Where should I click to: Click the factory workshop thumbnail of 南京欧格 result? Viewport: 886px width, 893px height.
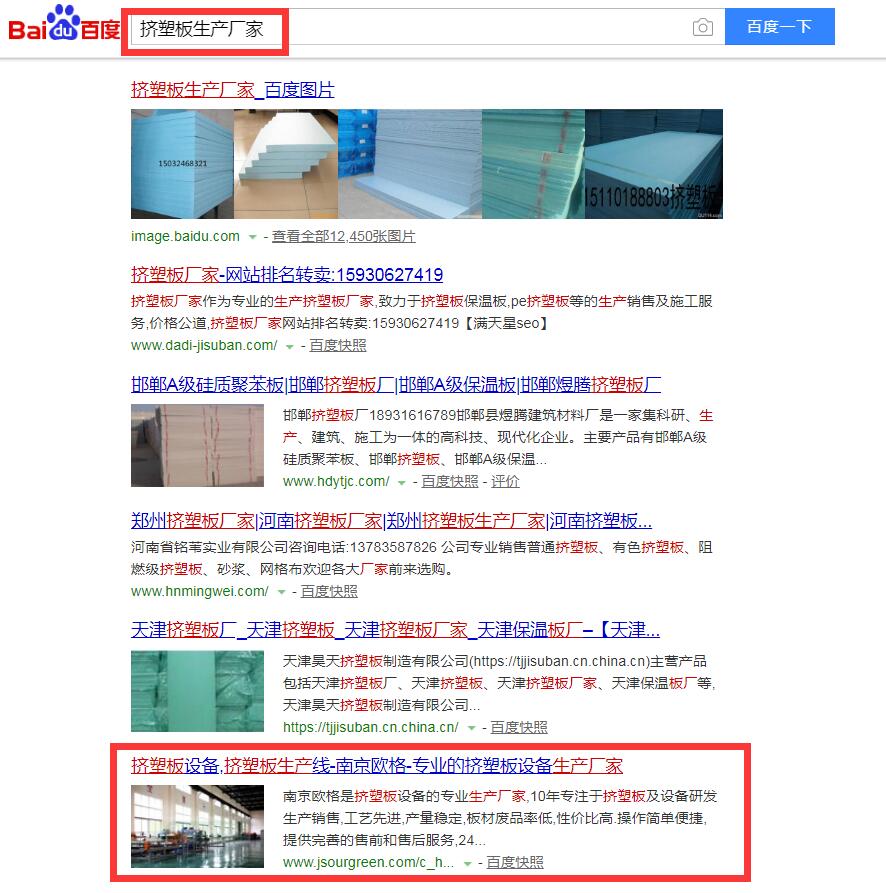(x=197, y=826)
